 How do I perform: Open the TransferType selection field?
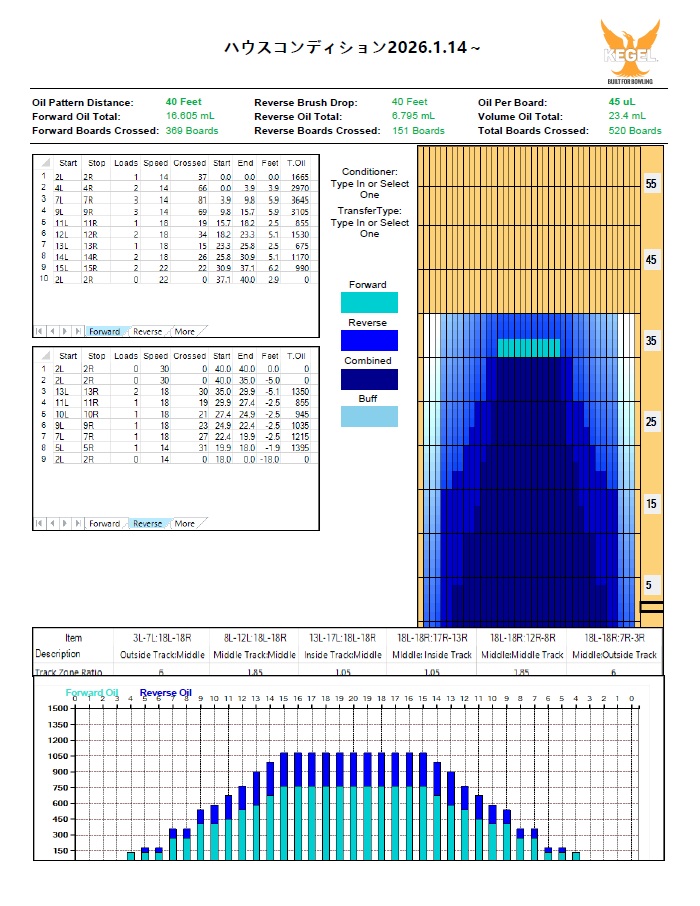(x=369, y=228)
